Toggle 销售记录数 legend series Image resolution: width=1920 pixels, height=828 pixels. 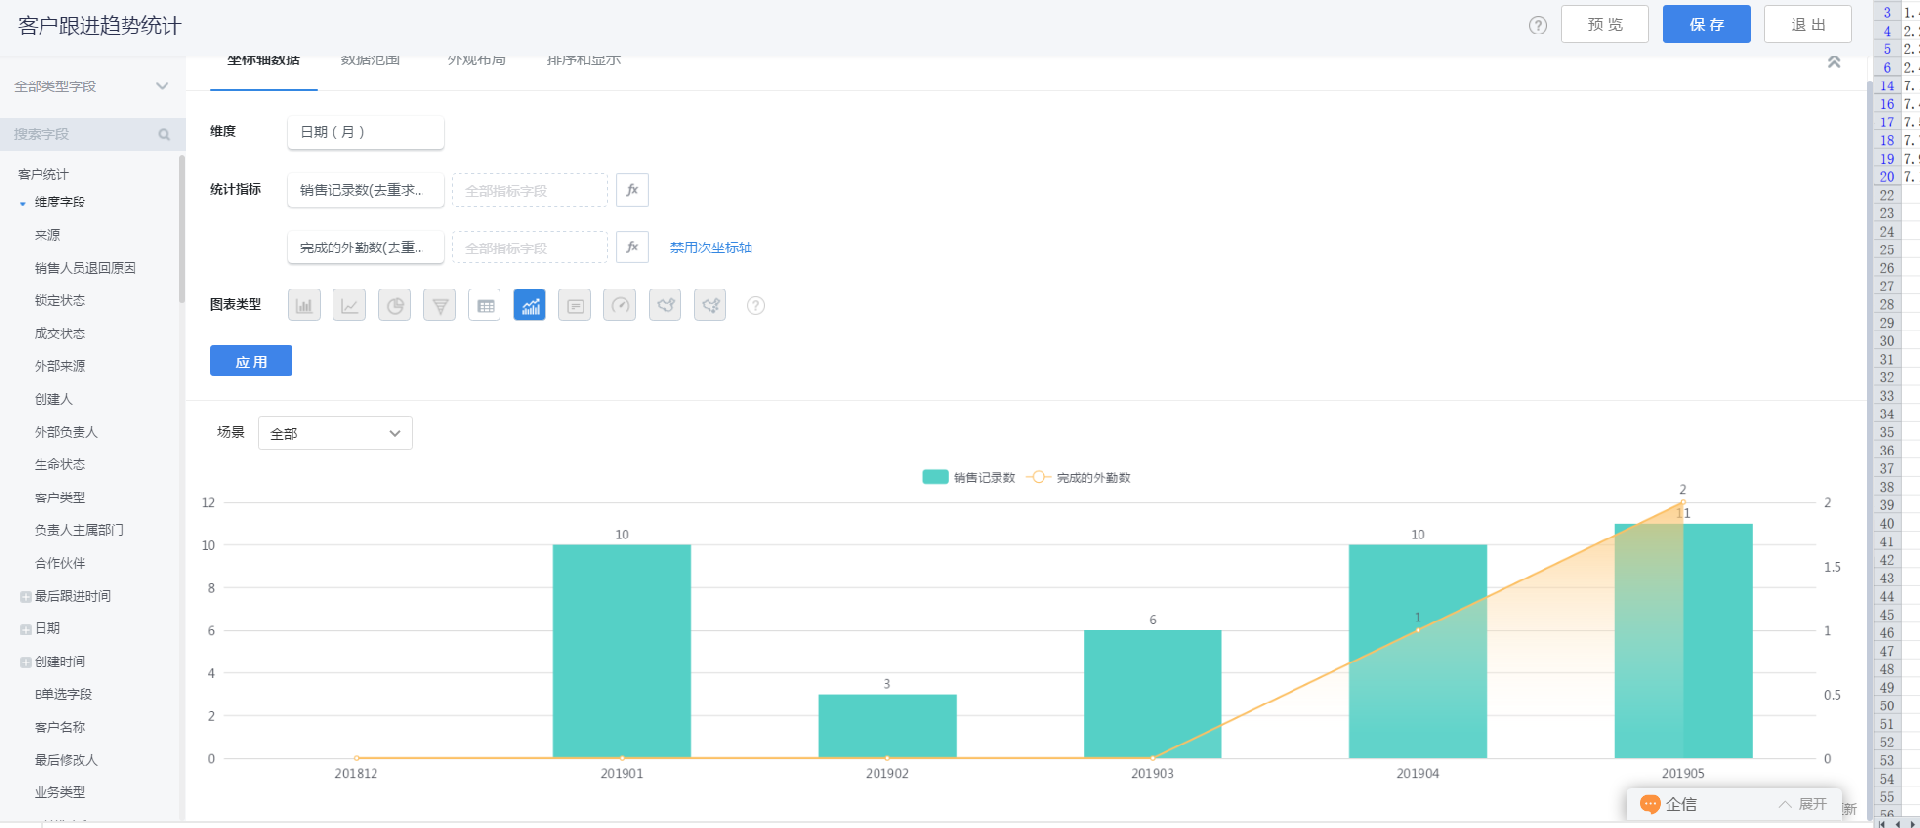point(968,477)
